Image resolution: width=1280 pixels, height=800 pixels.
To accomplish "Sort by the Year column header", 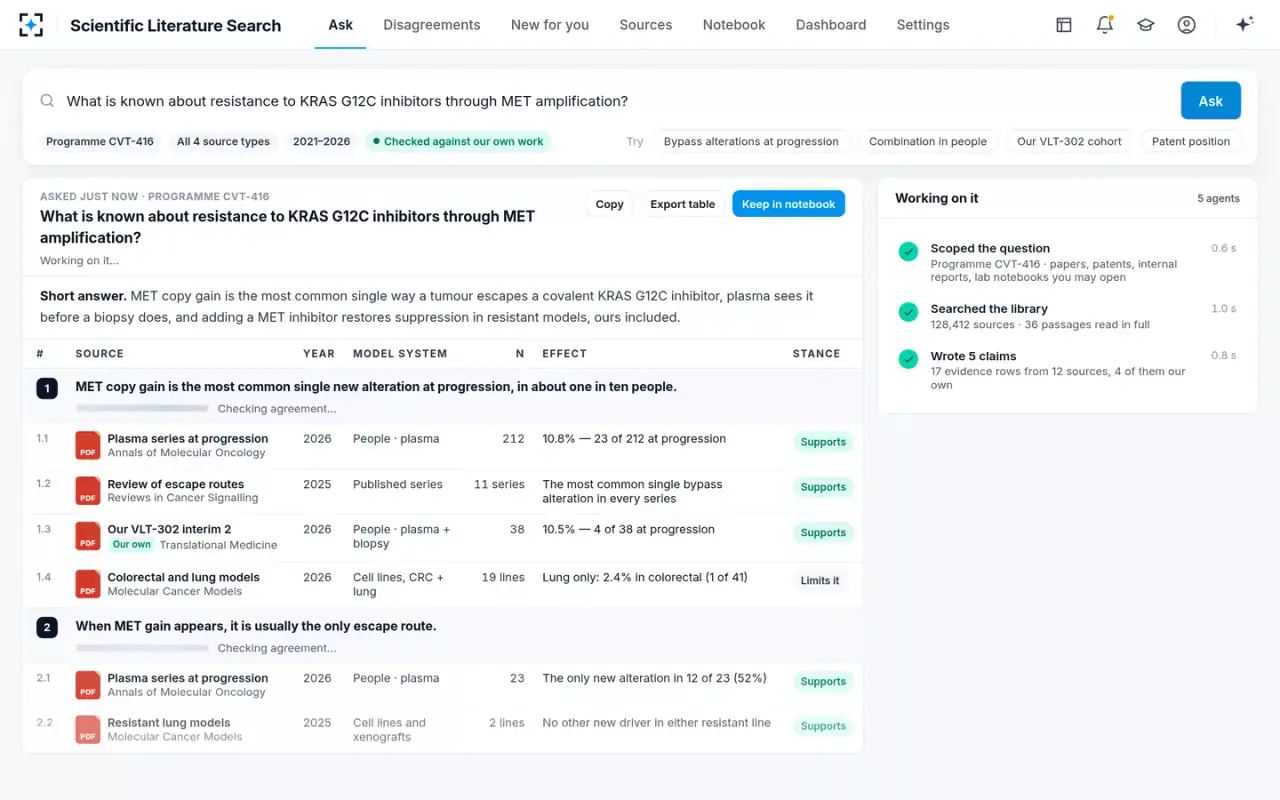I will (317, 354).
